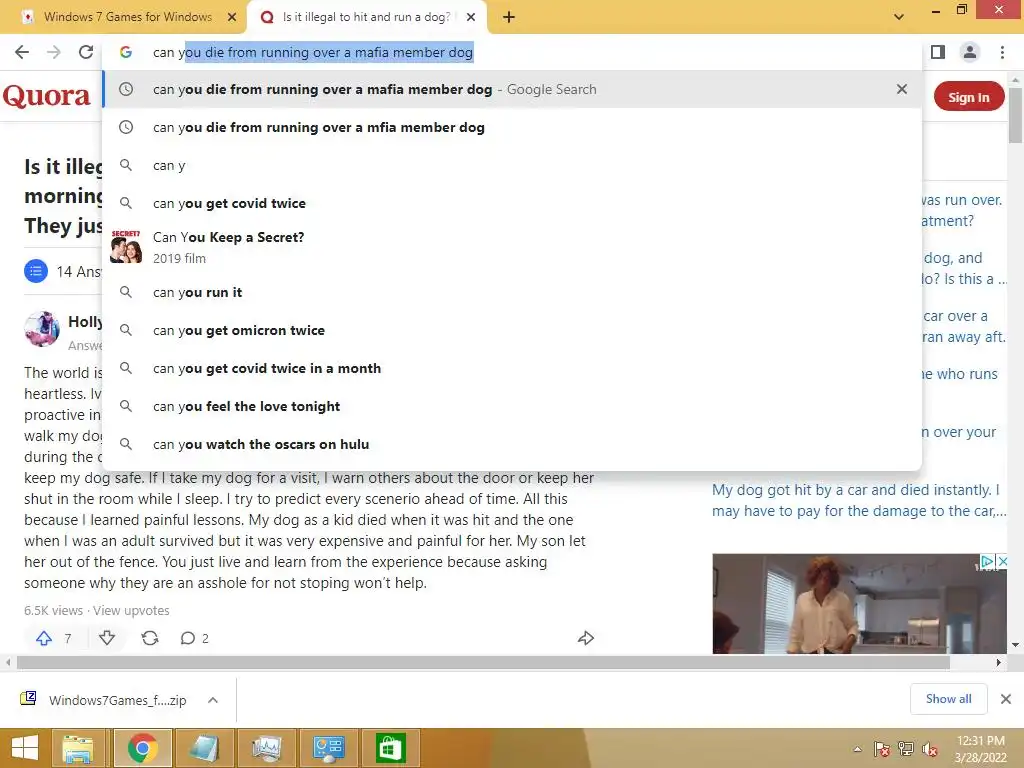Go back using the browser back arrow
Viewport: 1024px width, 768px height.
(22, 52)
